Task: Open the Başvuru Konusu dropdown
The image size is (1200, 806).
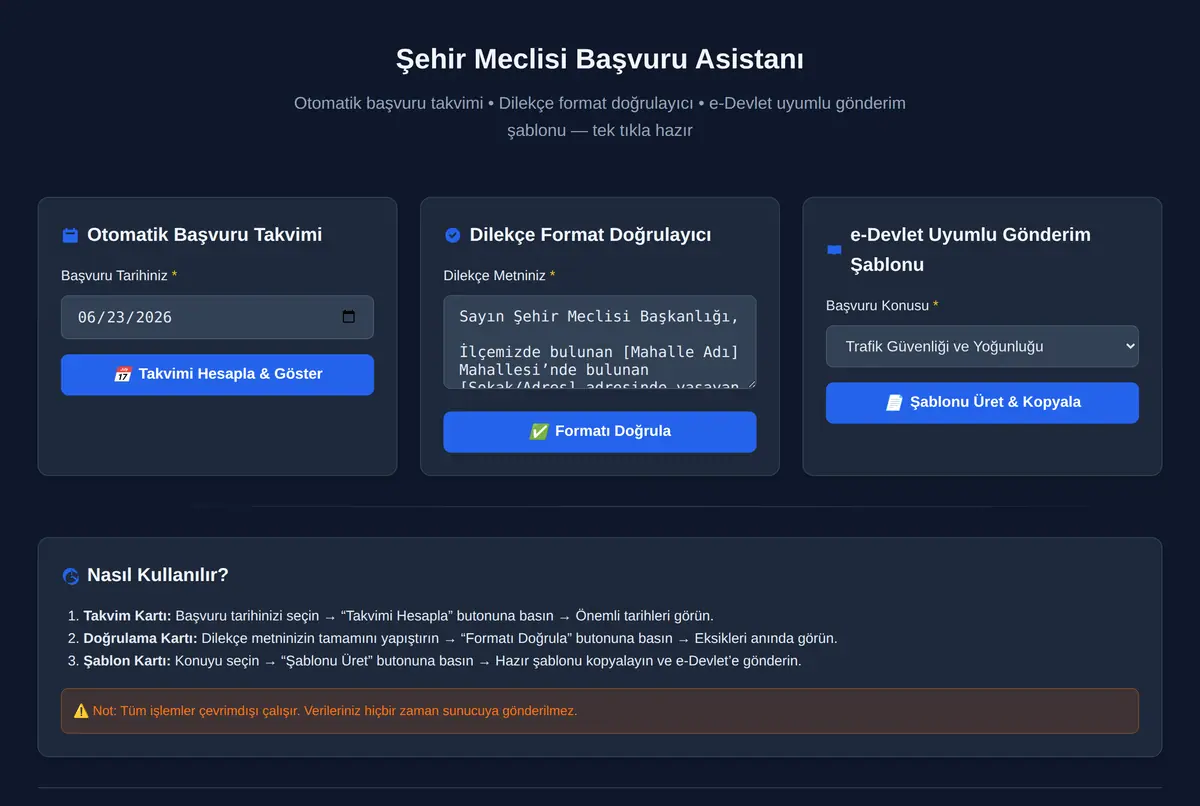Action: click(x=982, y=346)
